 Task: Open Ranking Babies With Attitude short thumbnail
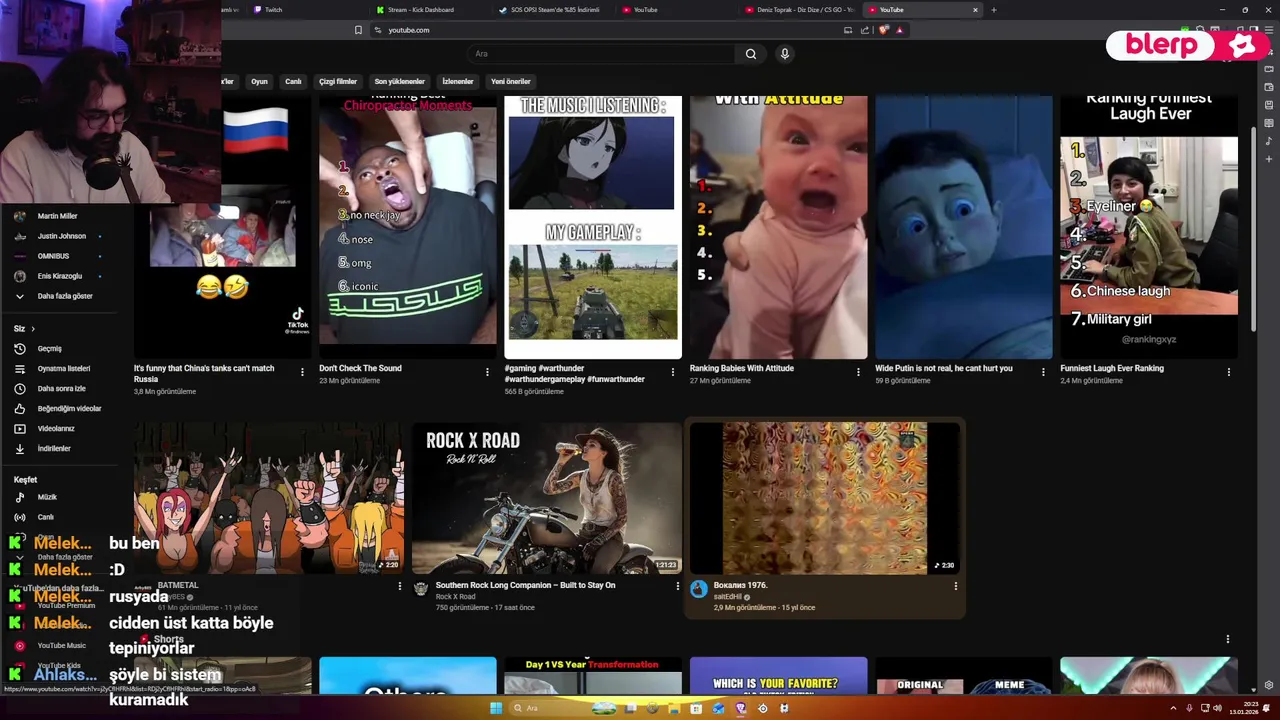[778, 227]
